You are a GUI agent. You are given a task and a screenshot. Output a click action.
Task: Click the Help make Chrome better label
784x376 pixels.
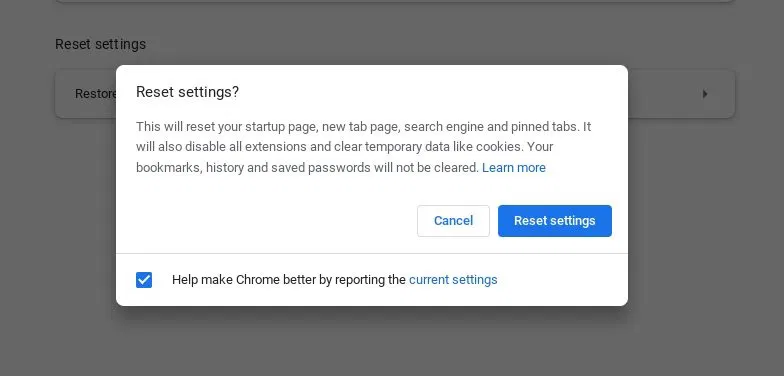click(x=288, y=280)
